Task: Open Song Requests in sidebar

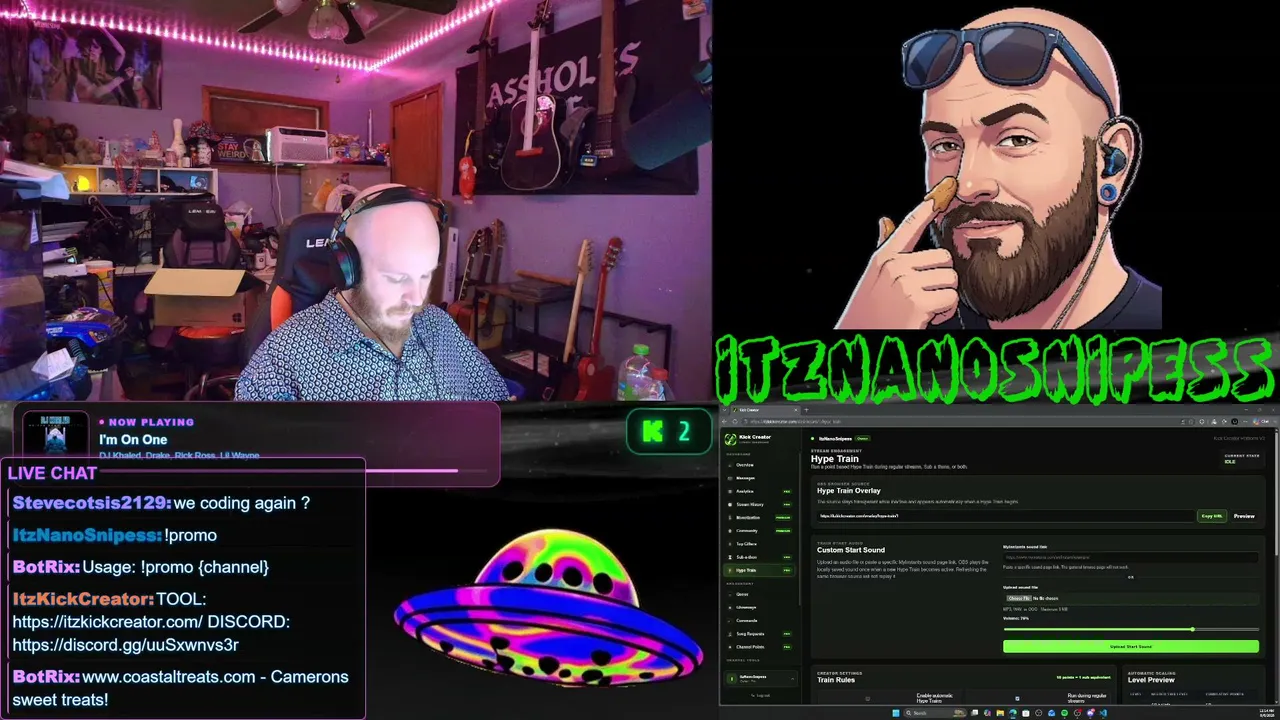Action: click(760, 633)
